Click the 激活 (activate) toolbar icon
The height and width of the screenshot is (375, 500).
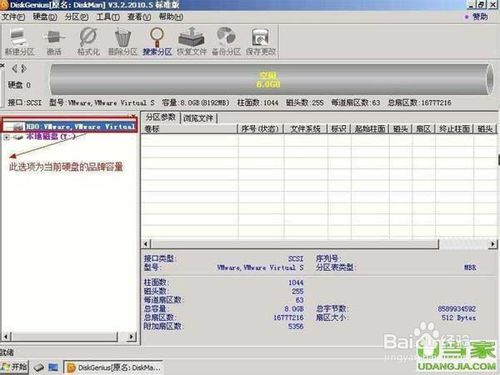point(54,42)
